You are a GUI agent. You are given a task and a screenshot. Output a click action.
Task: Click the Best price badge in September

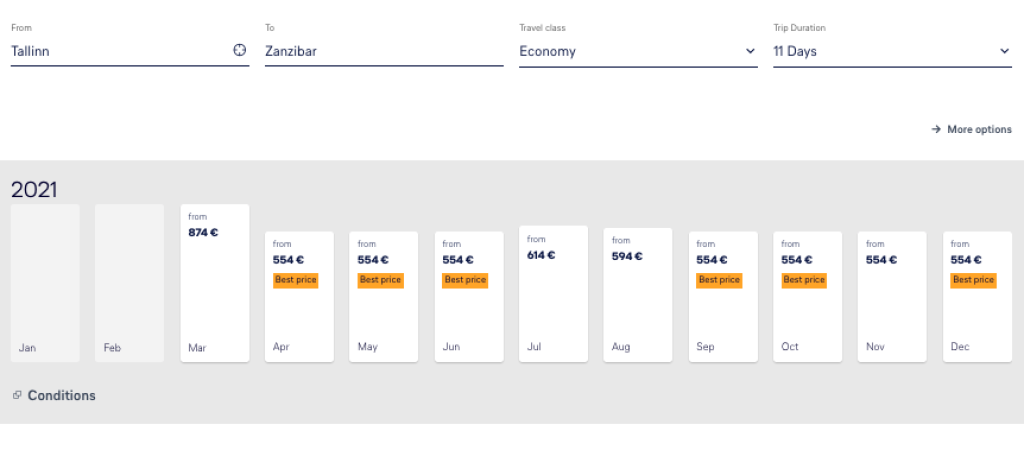point(719,280)
